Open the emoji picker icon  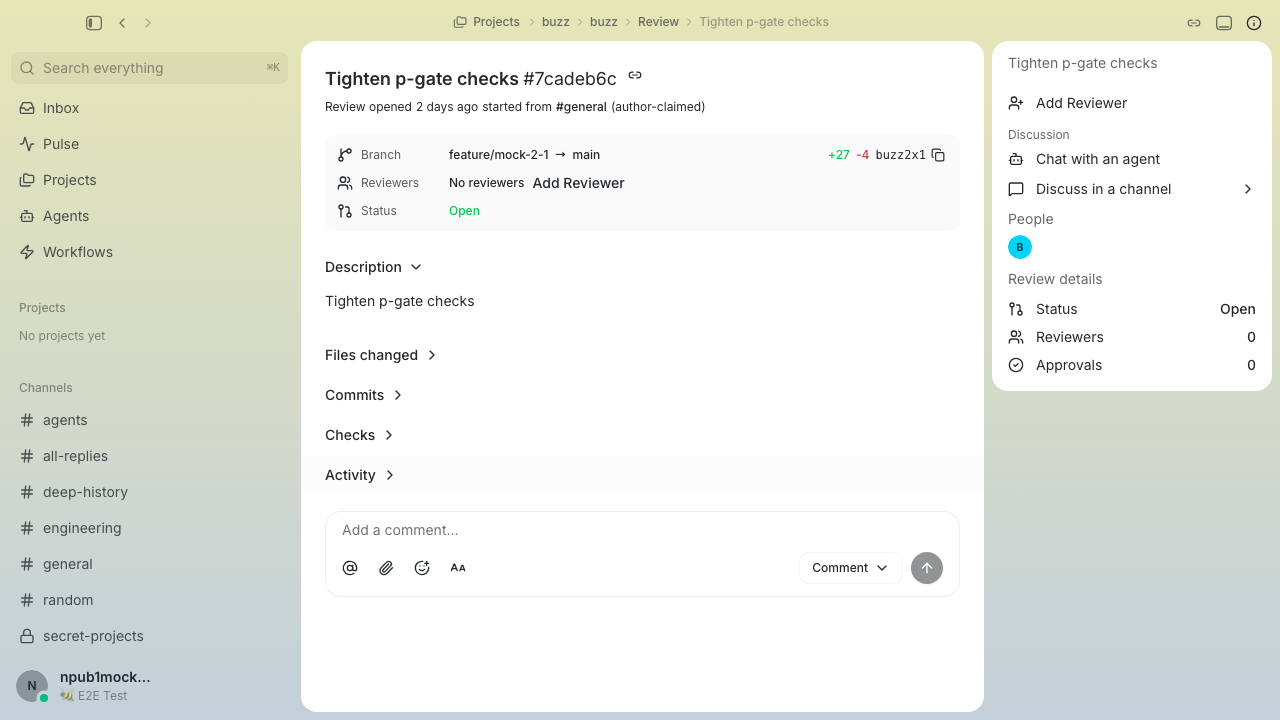click(422, 568)
